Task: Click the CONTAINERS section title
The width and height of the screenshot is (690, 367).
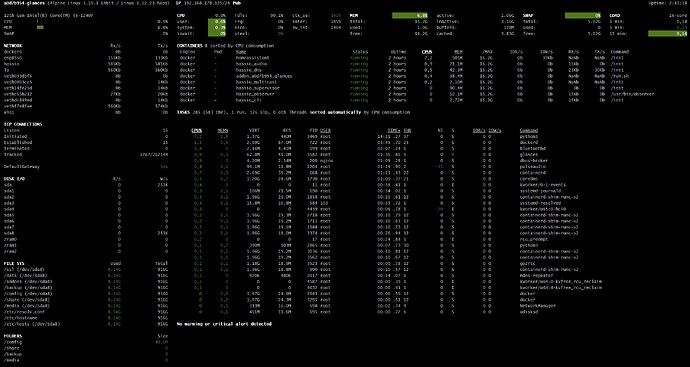Action: tap(190, 45)
